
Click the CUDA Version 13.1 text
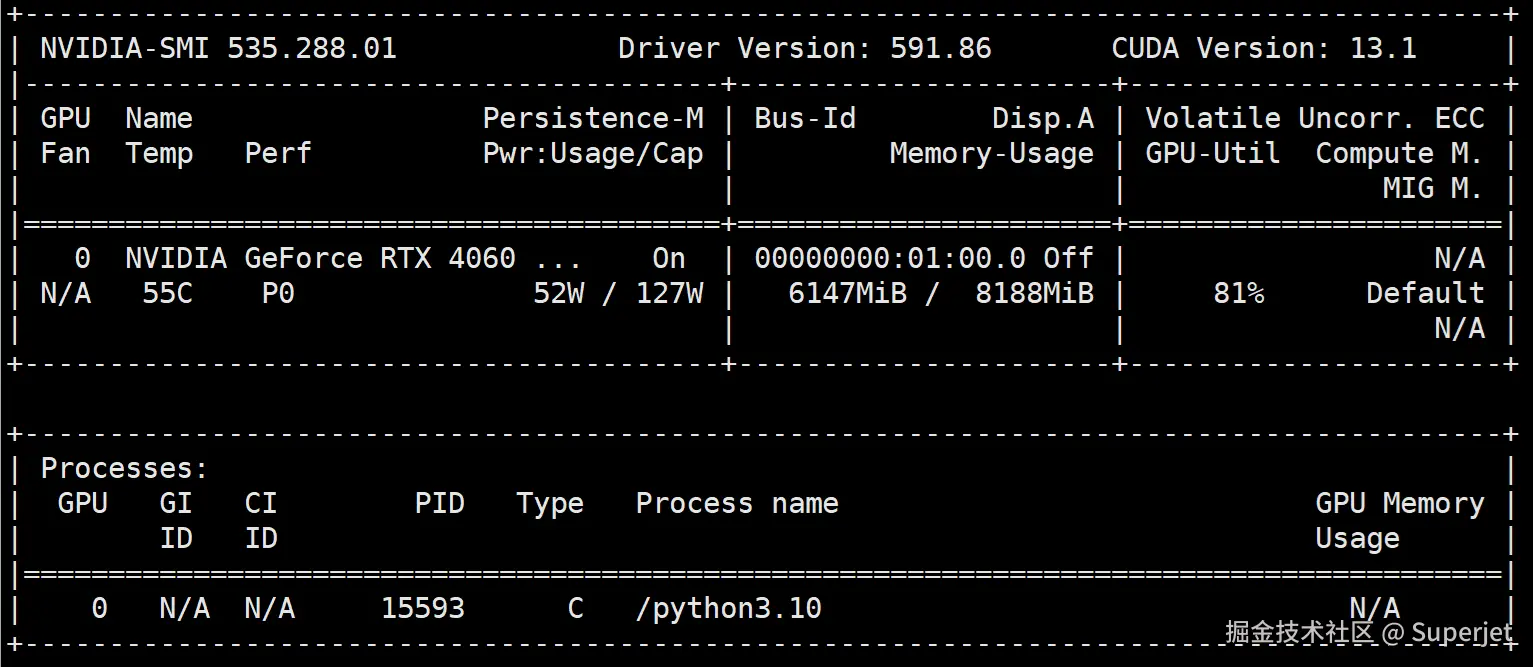click(x=1263, y=48)
